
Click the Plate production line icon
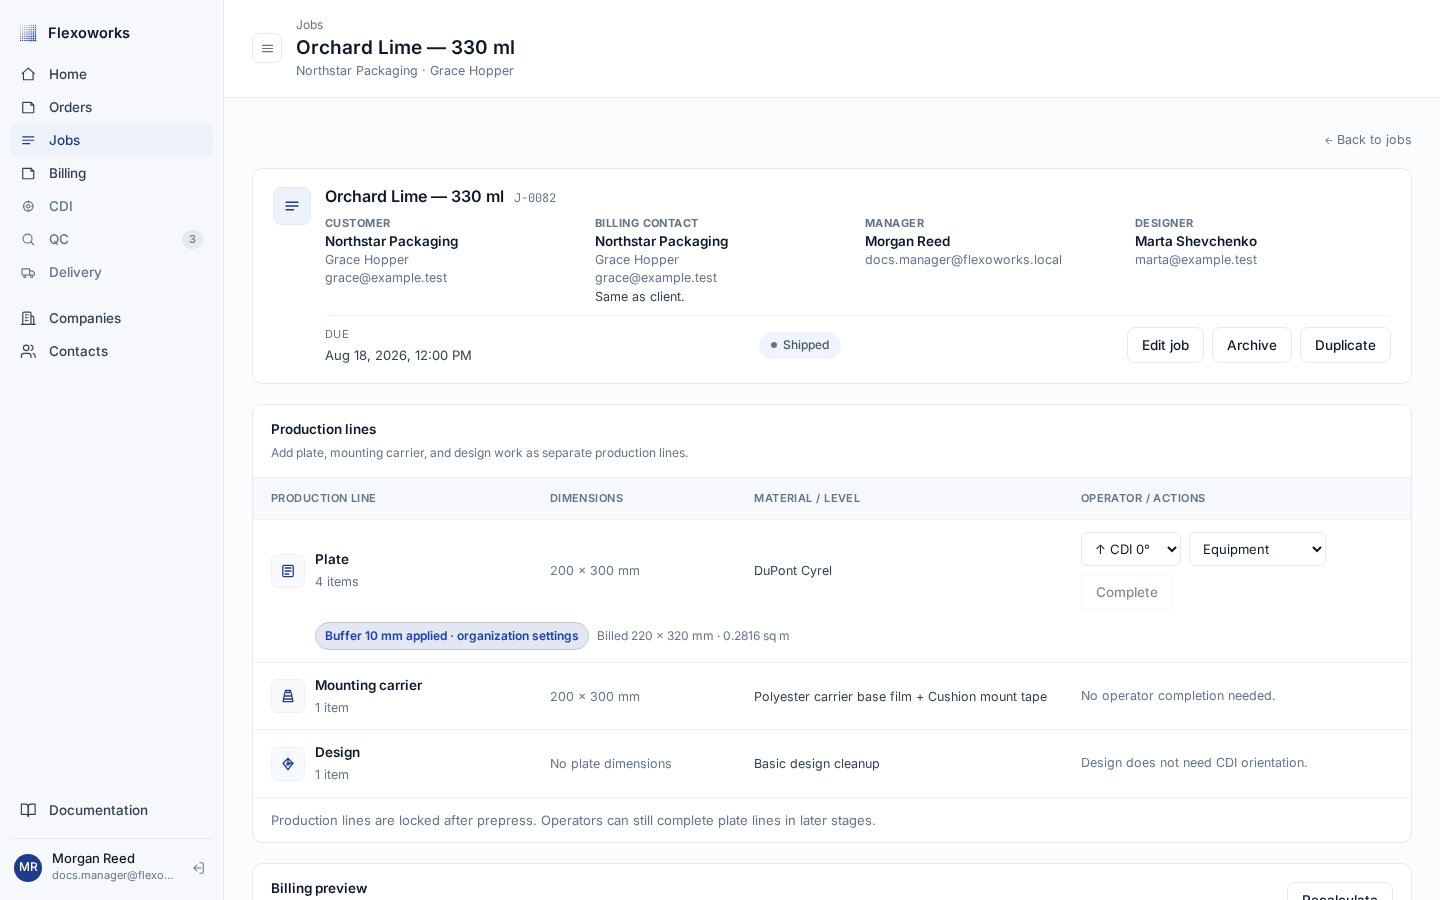point(288,571)
